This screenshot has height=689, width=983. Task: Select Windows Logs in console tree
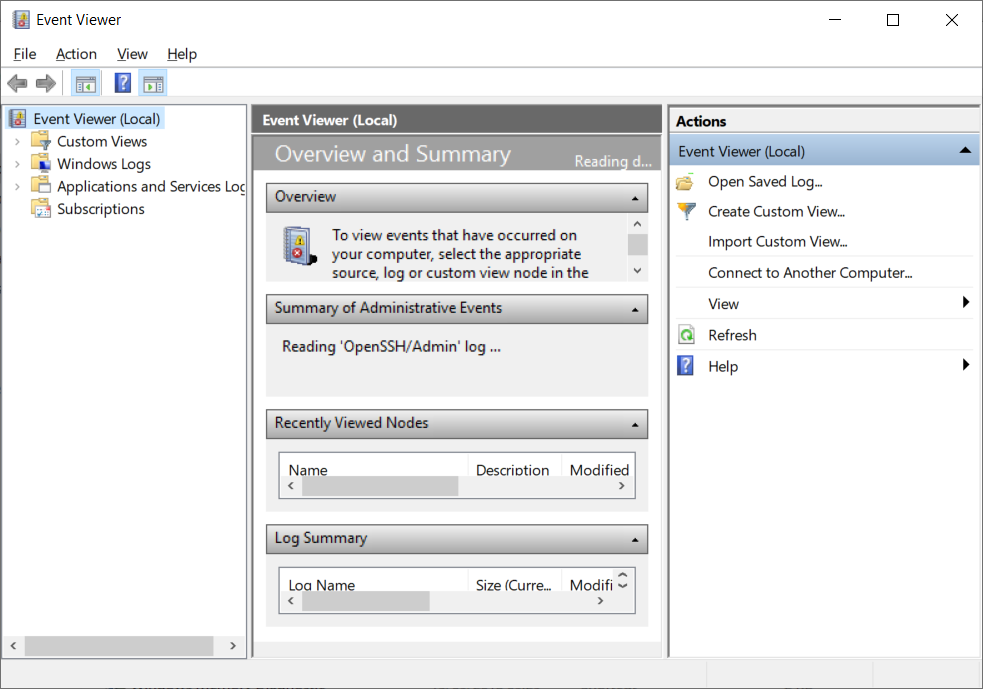(x=104, y=164)
